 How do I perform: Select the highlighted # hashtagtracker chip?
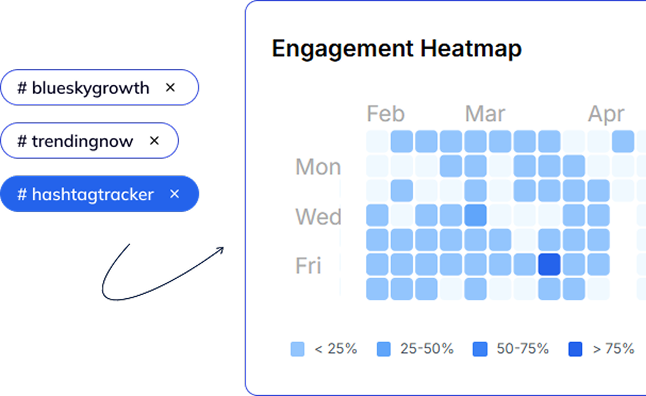click(x=100, y=194)
